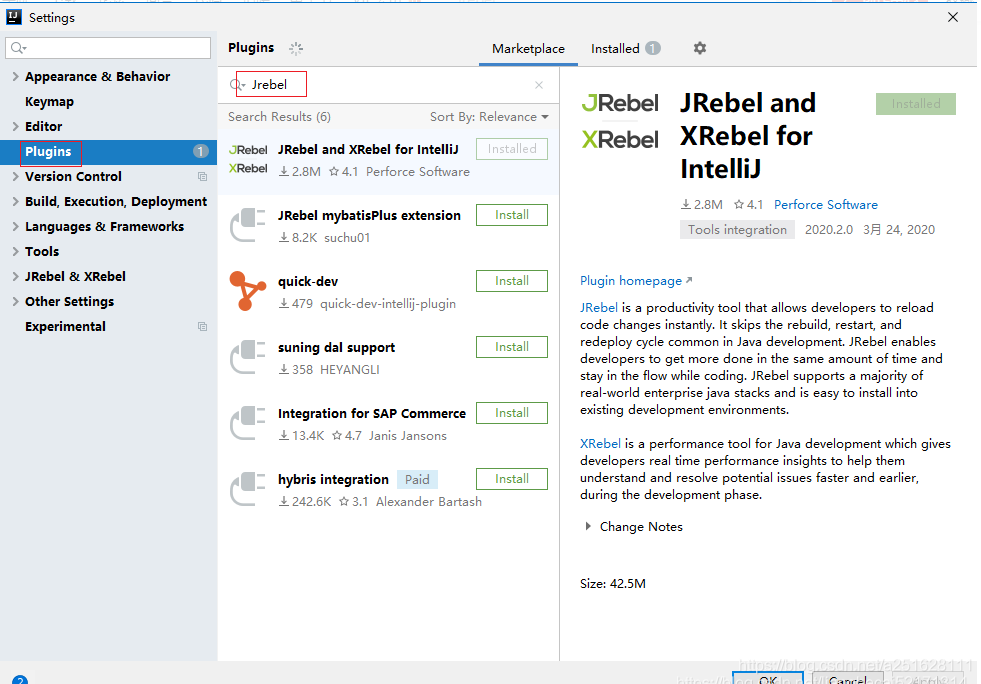Screen dimensions: 981x684
Task: Select the hybris integration title
Action: pyautogui.click(x=333, y=479)
